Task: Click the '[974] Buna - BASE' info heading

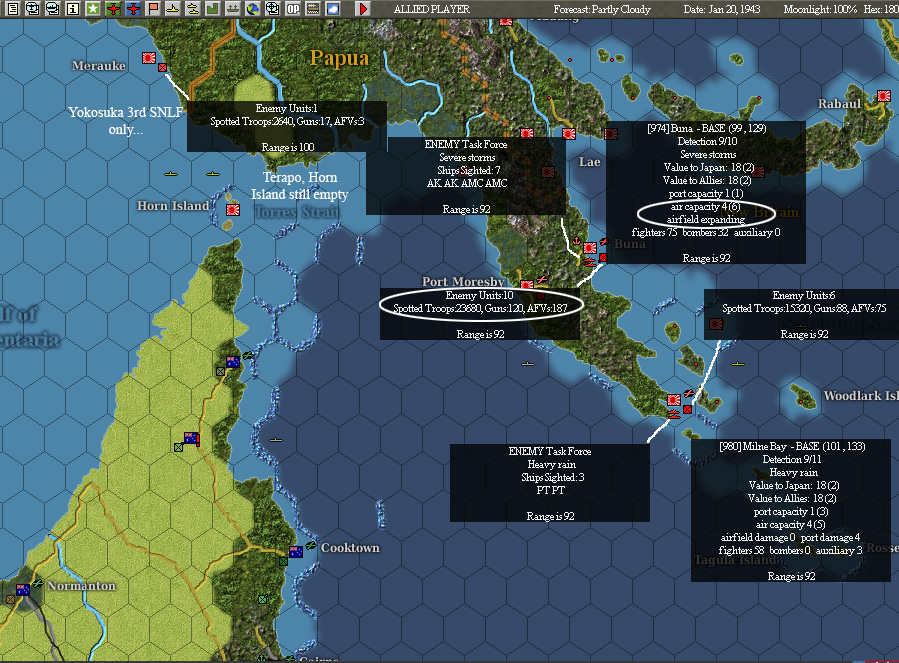Action: click(x=706, y=128)
